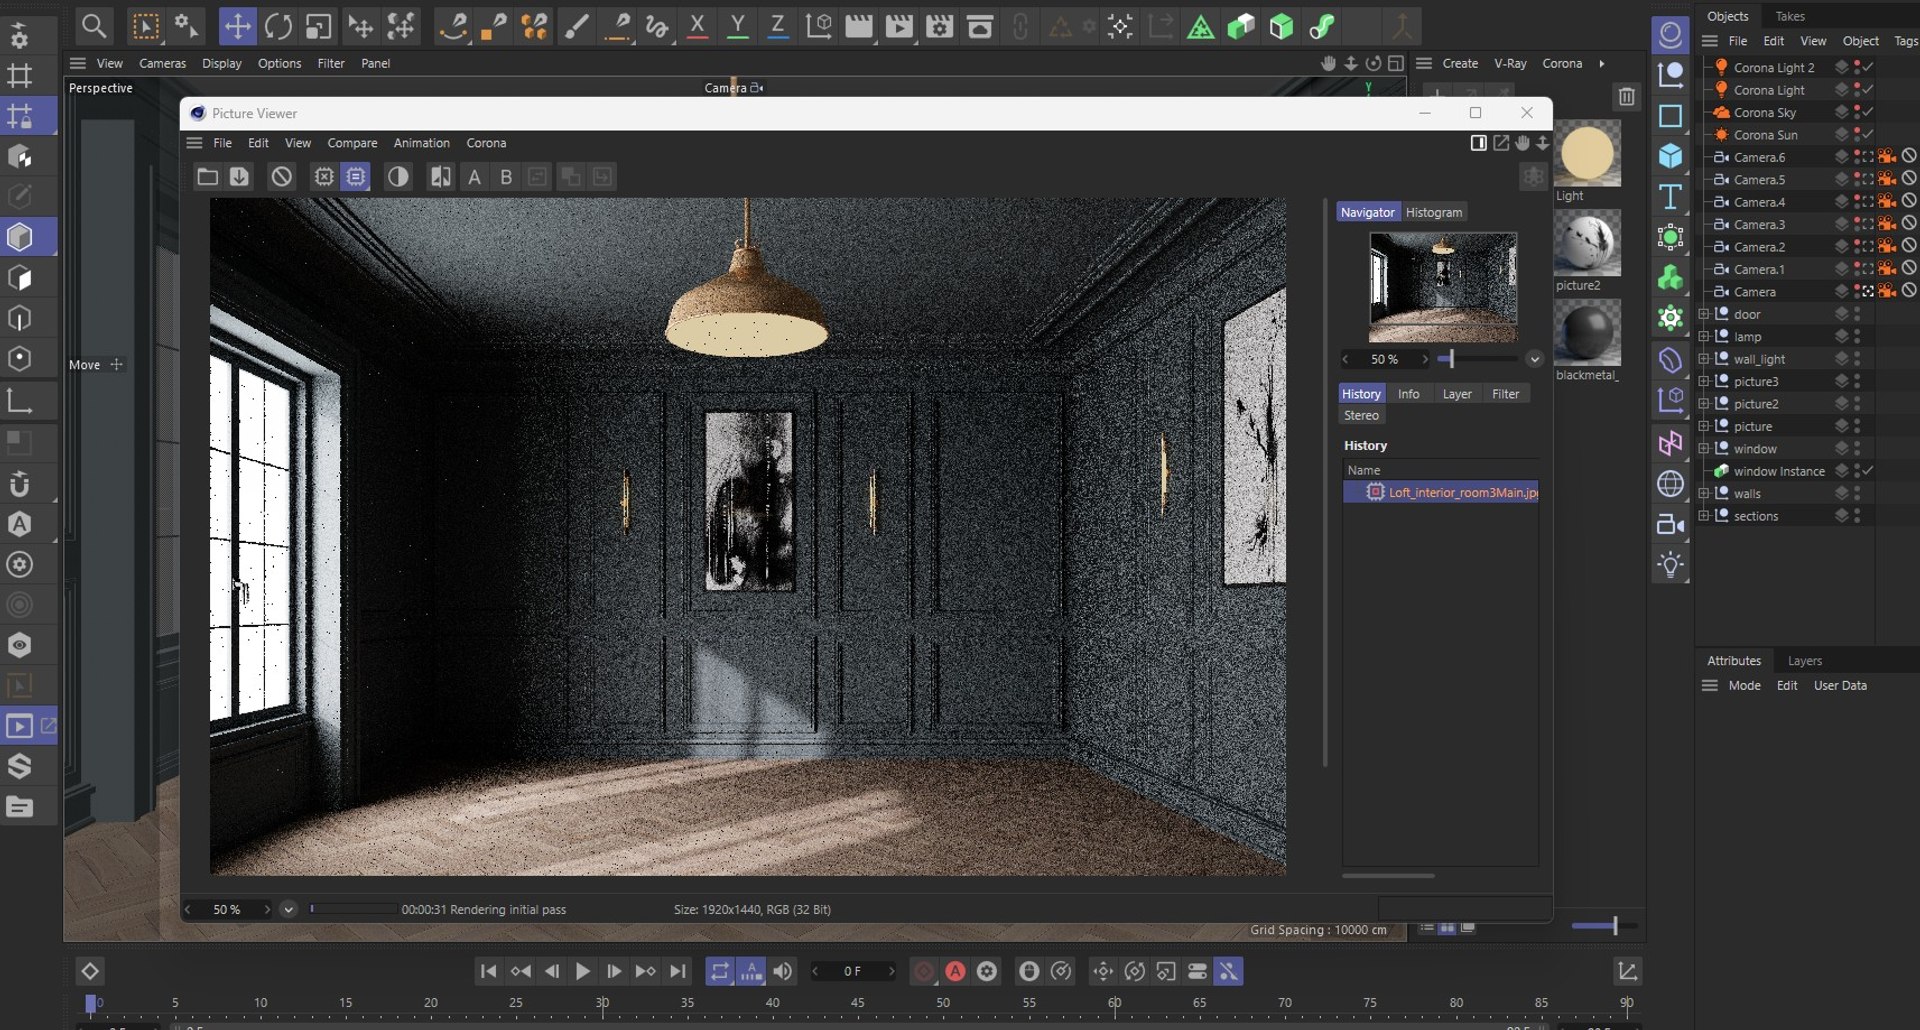Open the Render to Picture Viewer clapper icon

point(899,26)
